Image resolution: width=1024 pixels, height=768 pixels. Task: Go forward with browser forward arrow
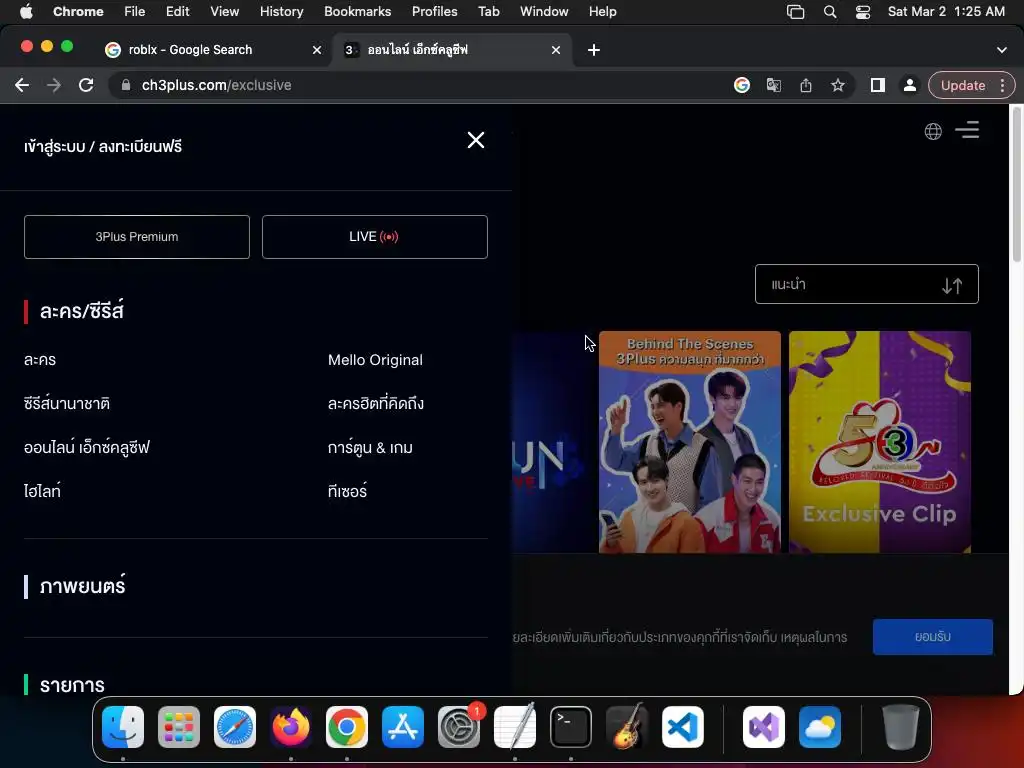point(54,86)
